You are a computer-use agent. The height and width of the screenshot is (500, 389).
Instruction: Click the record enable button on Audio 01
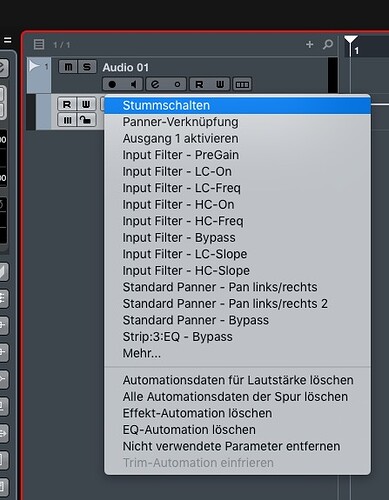pos(112,84)
